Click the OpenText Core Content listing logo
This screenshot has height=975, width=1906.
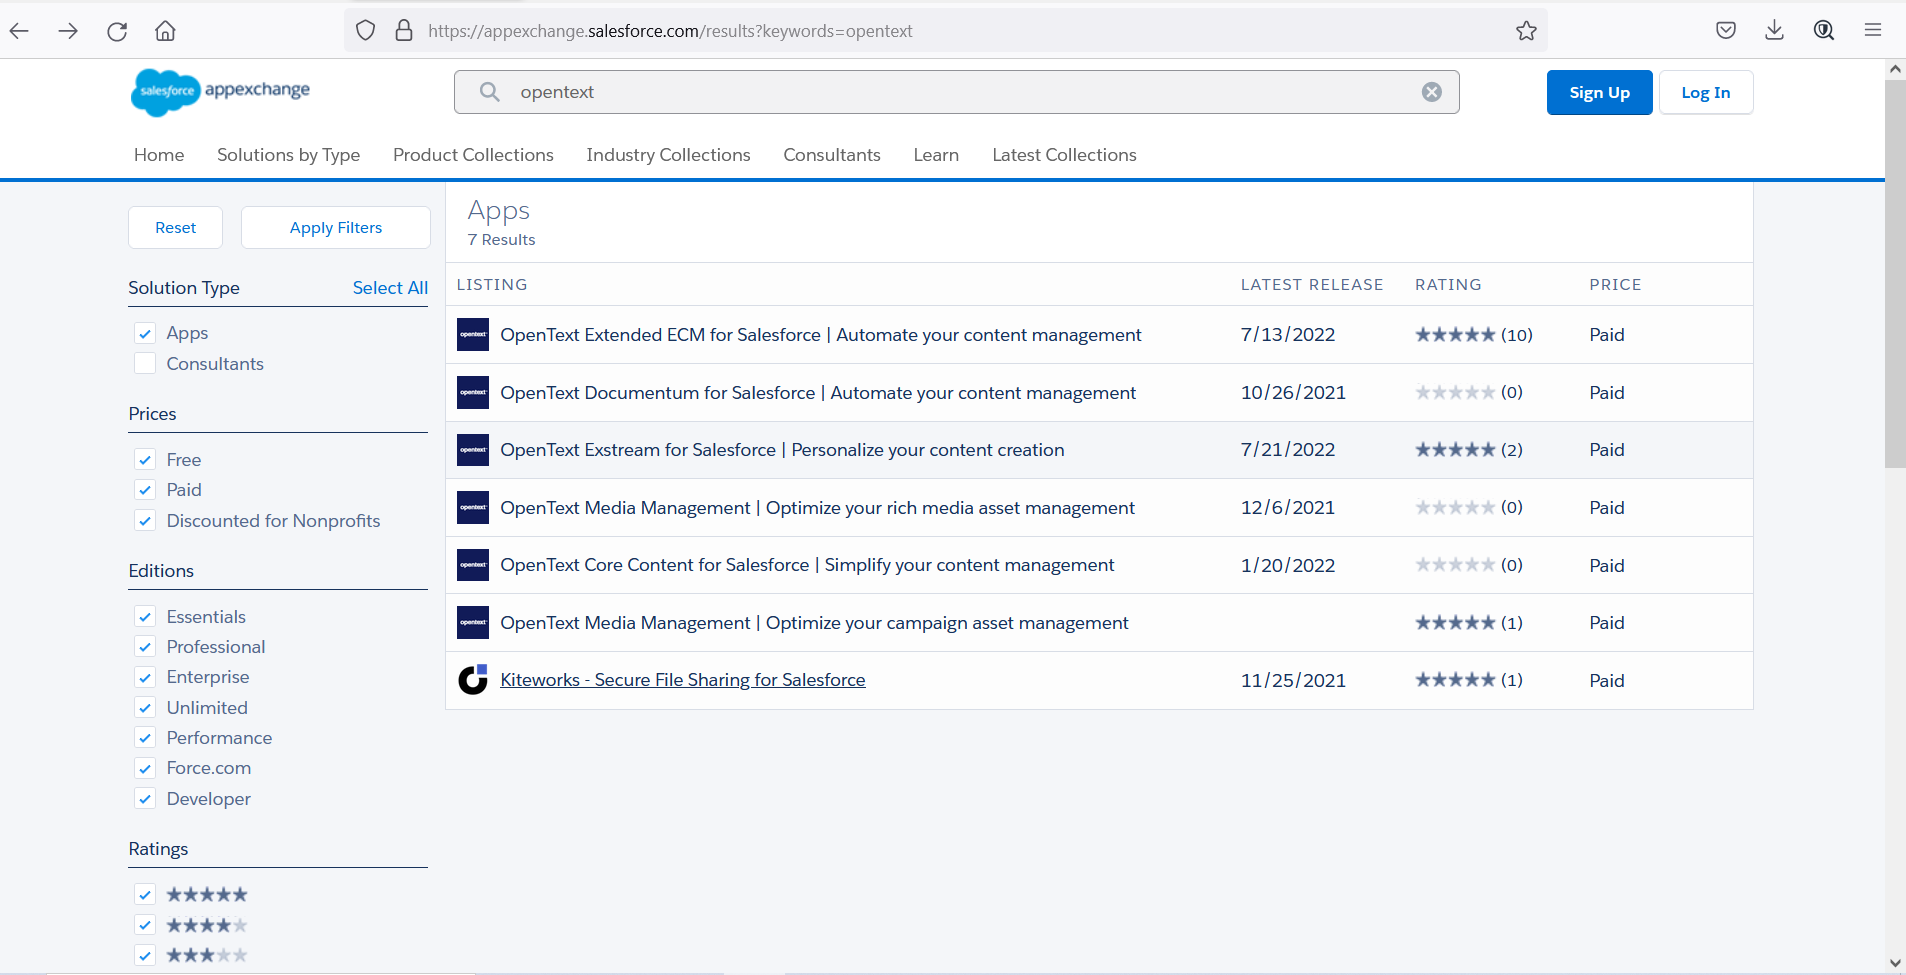[x=473, y=565]
